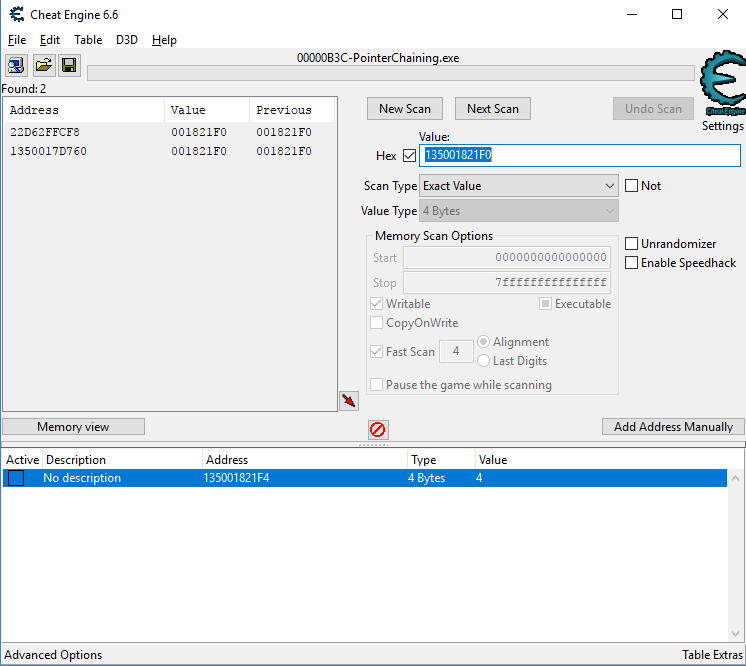Click Cheat Engine title bar icon
Screen dimensions: 746x666
17,15
